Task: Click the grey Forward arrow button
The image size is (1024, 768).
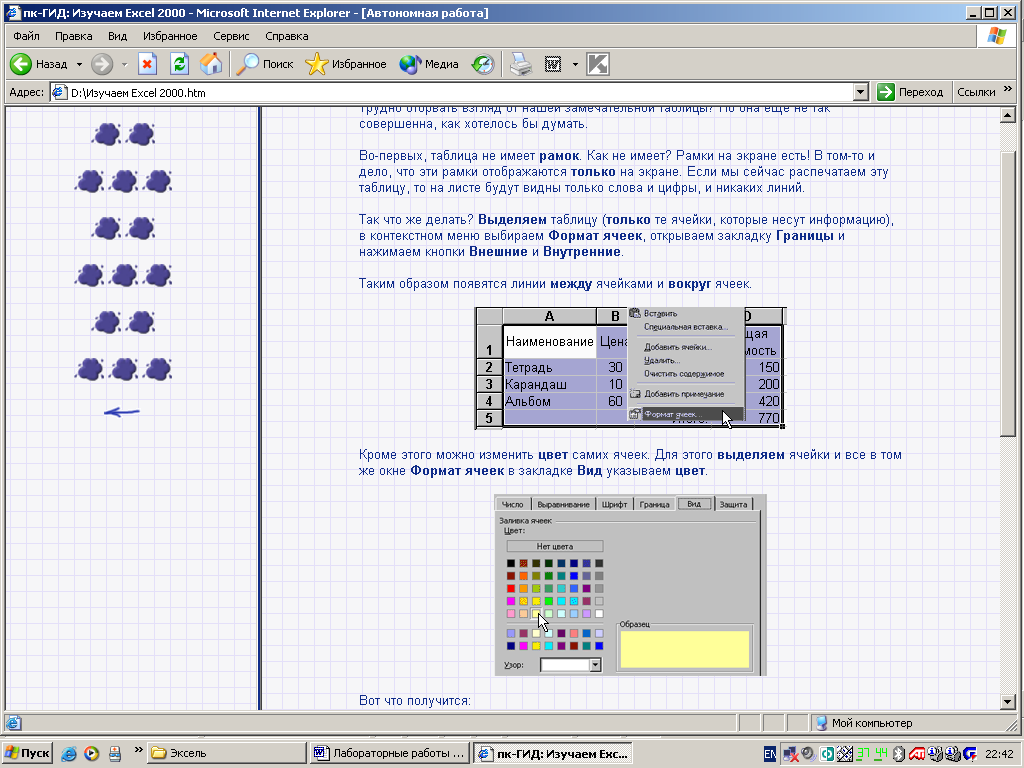Action: click(101, 64)
